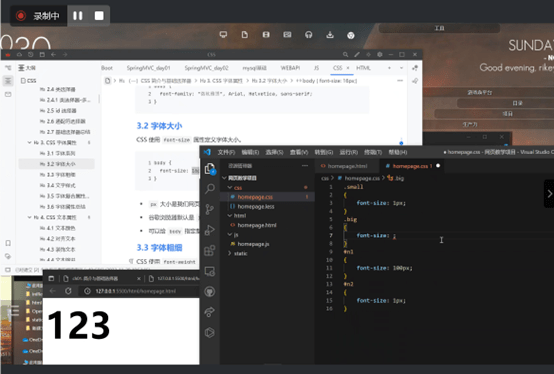The height and width of the screenshot is (374, 554).
Task: Open GitHub icon in VS Code activity bar
Action: [x=210, y=292]
